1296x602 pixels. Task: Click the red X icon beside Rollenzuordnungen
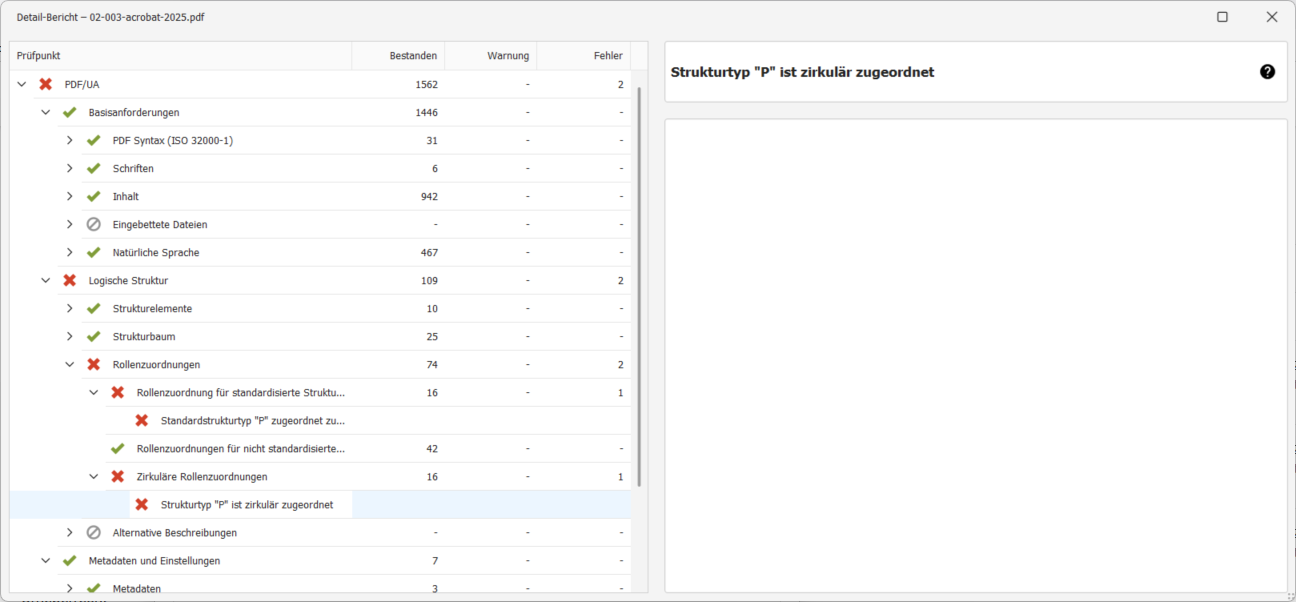pyautogui.click(x=94, y=365)
